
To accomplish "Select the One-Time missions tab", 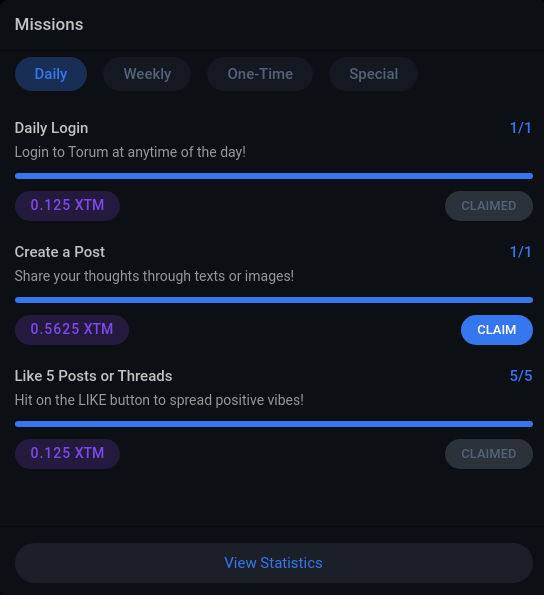I will 260,74.
